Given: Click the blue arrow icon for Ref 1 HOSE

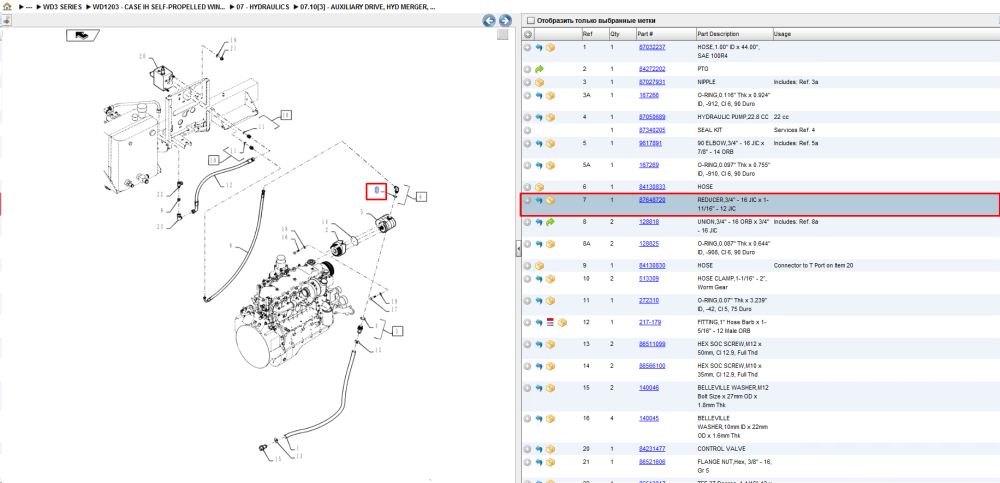Looking at the screenshot, I should click(539, 47).
